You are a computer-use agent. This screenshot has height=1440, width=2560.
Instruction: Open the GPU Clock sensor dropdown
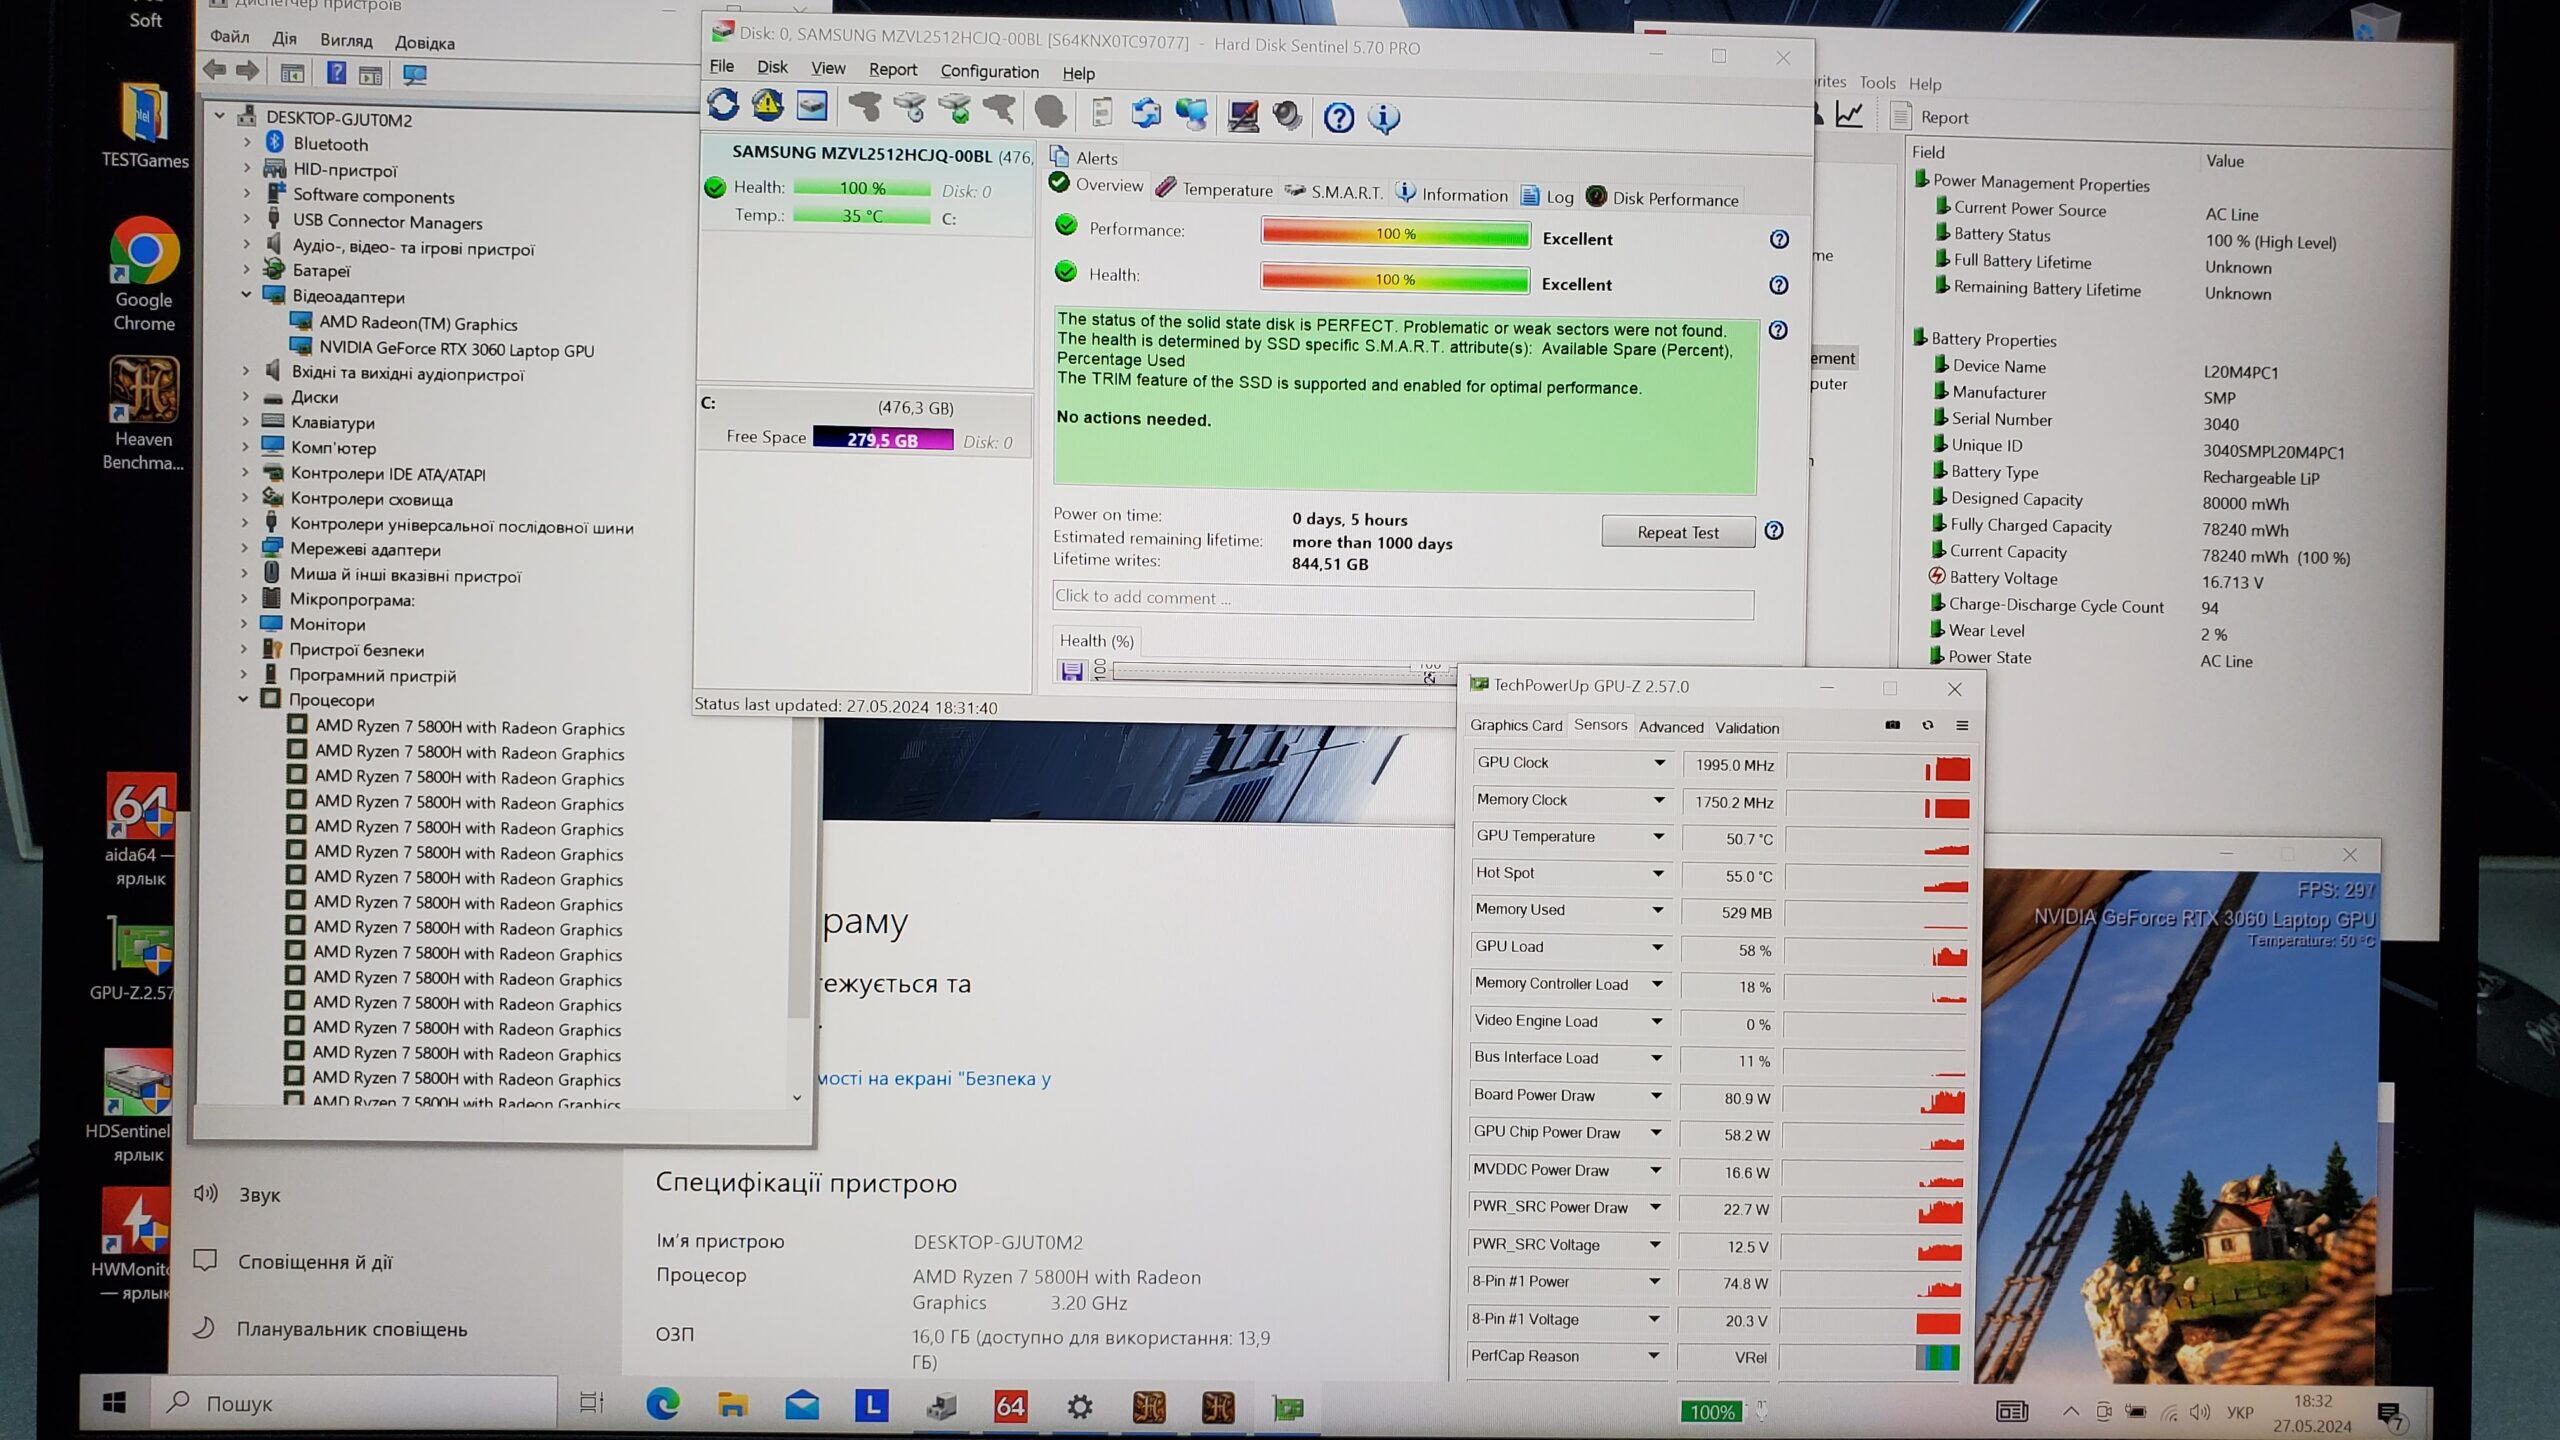tap(1659, 763)
